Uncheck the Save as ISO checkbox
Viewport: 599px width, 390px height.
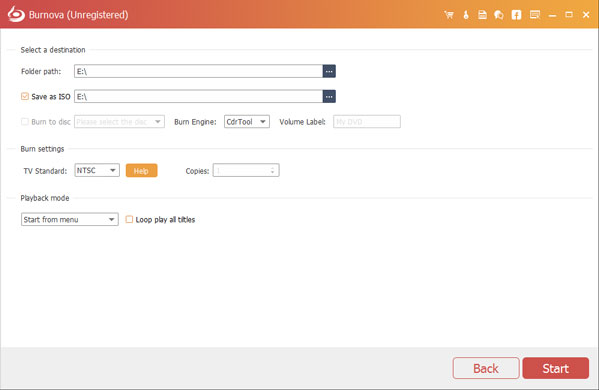click(25, 96)
